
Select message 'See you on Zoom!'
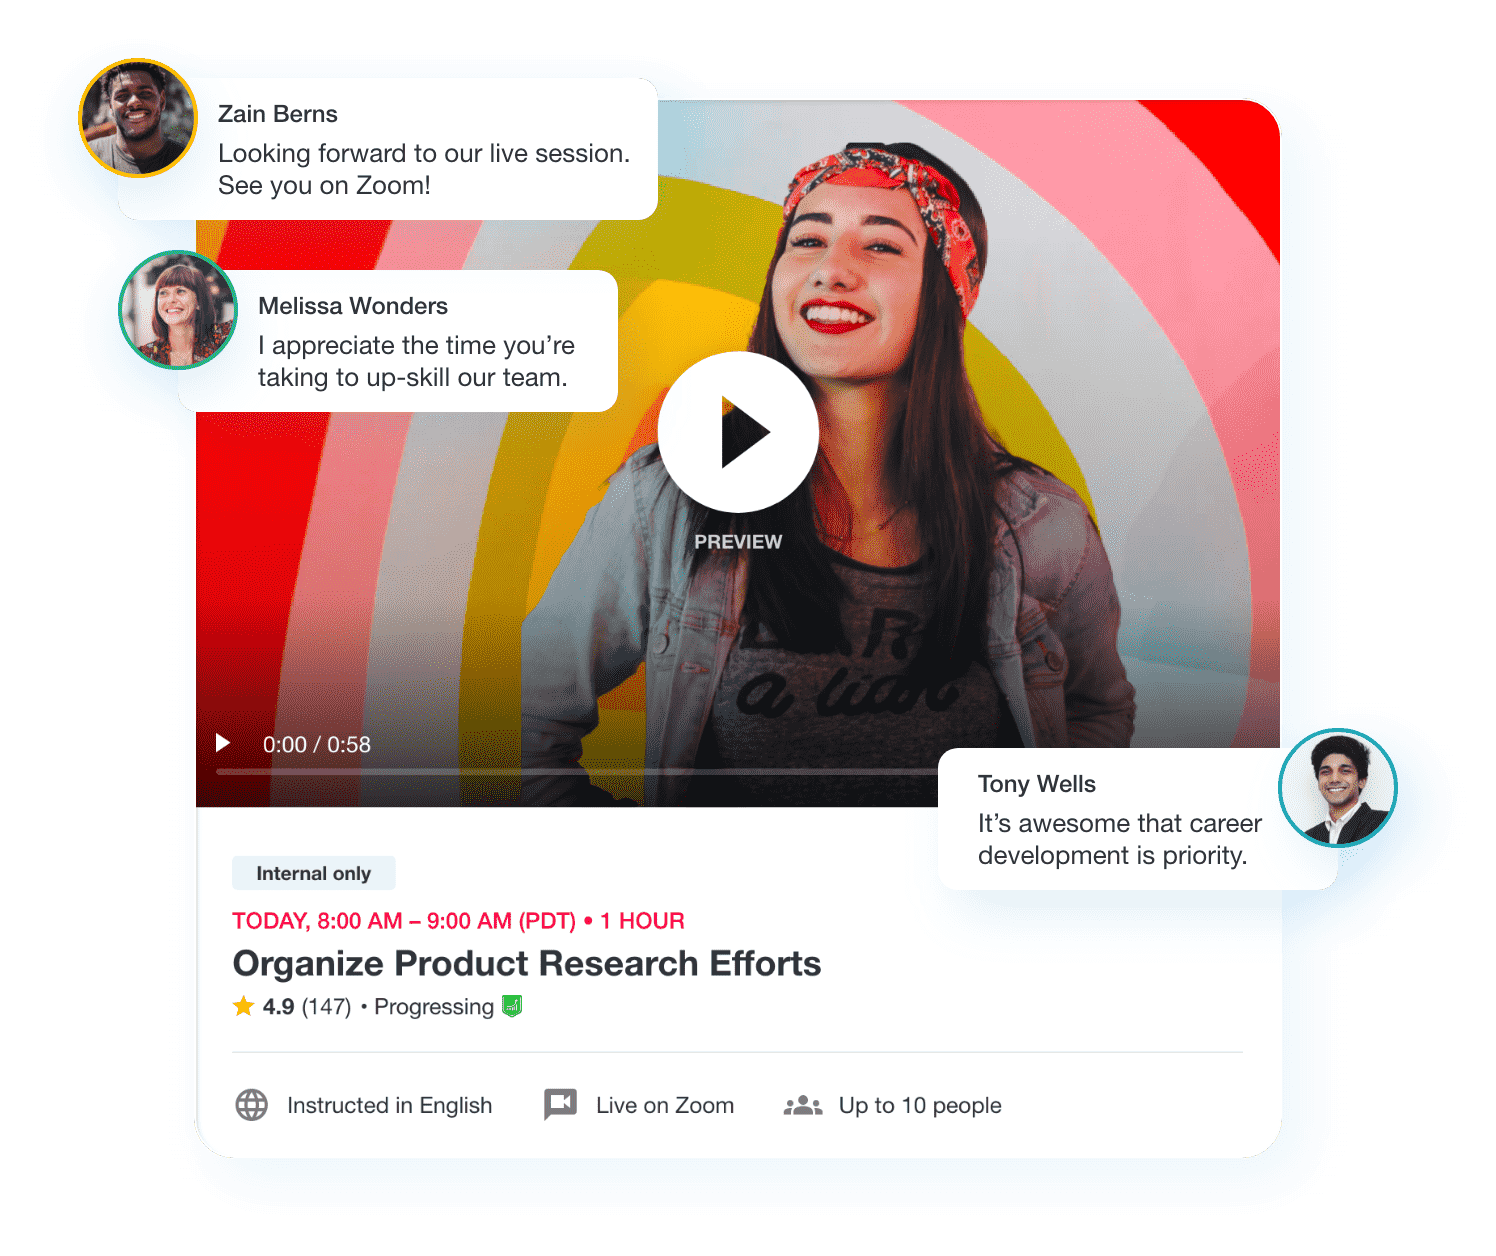[x=325, y=186]
